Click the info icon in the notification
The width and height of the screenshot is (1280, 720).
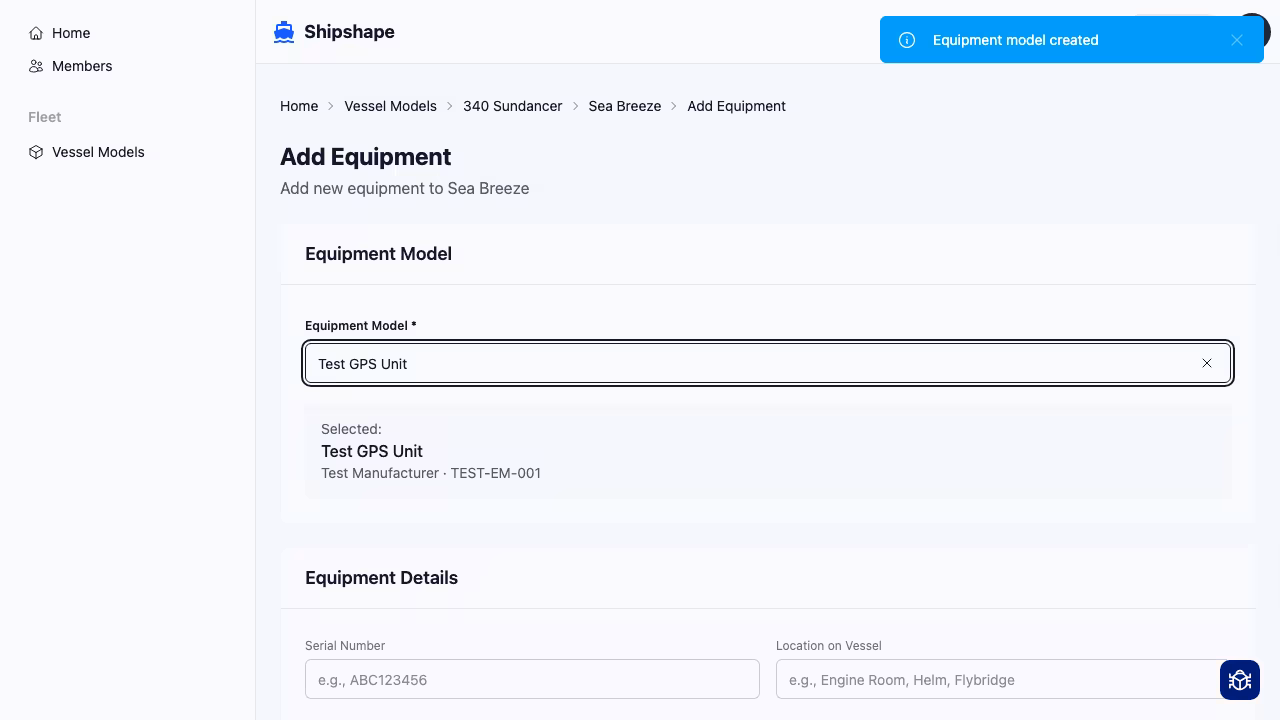[907, 40]
